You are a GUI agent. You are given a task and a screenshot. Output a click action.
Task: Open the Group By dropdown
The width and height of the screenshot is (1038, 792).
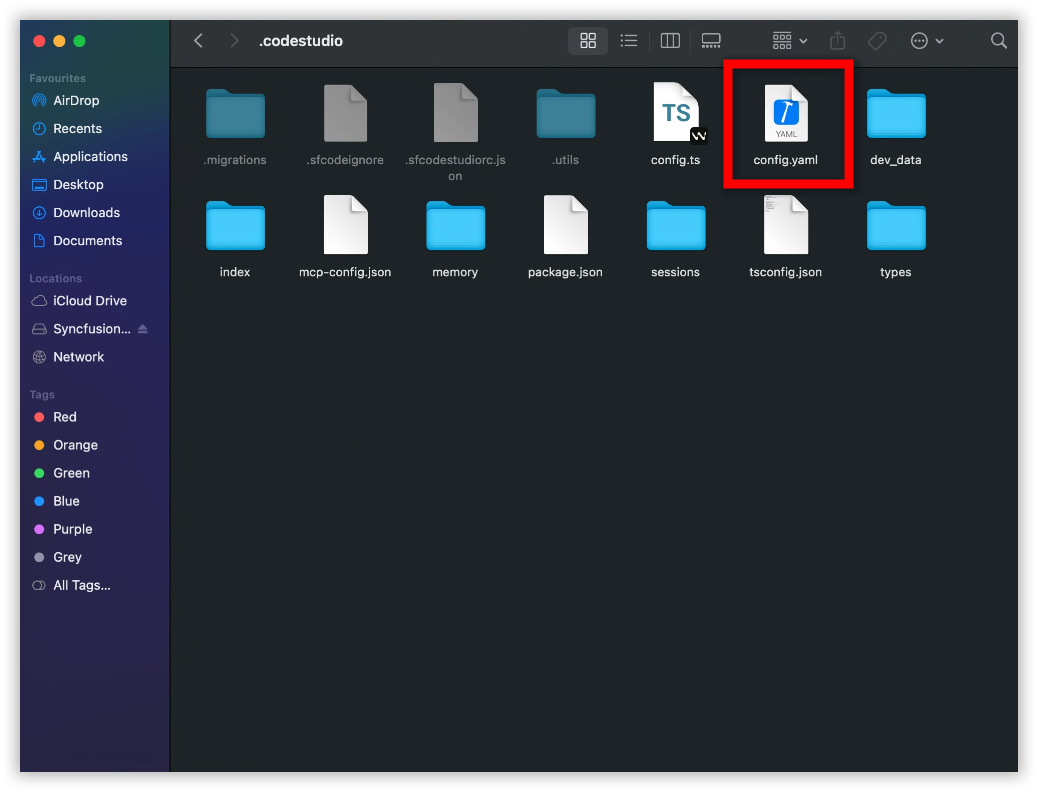(790, 41)
